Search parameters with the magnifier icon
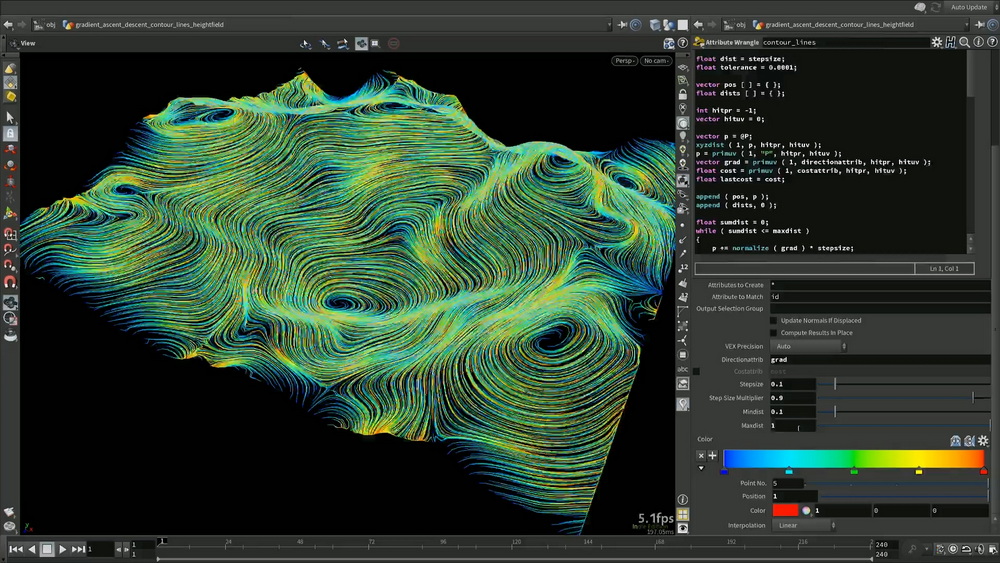 click(964, 42)
